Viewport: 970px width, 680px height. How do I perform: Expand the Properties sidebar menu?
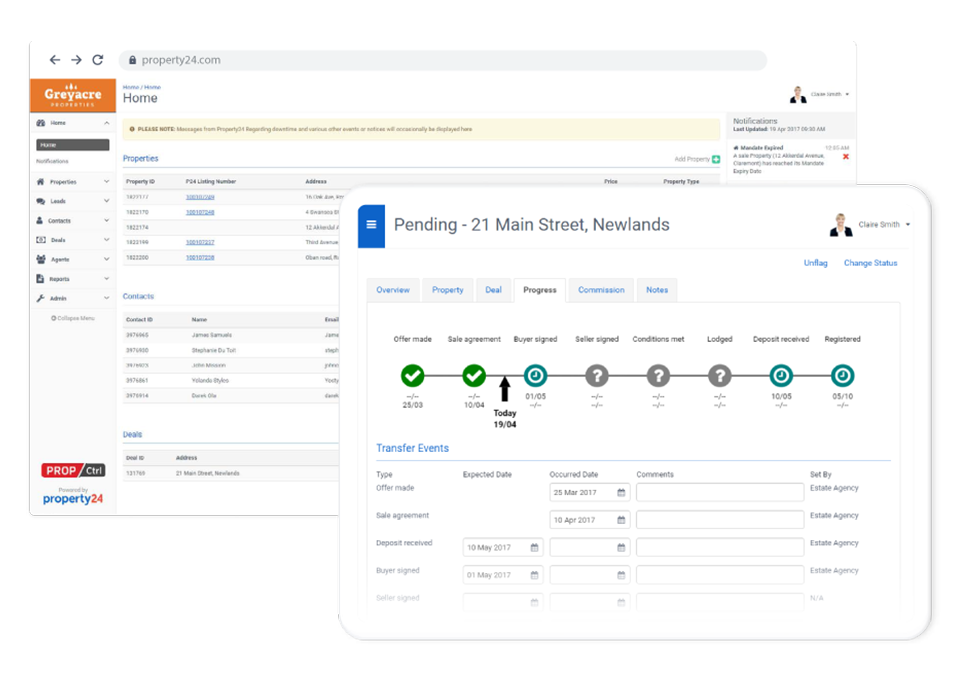(x=68, y=182)
